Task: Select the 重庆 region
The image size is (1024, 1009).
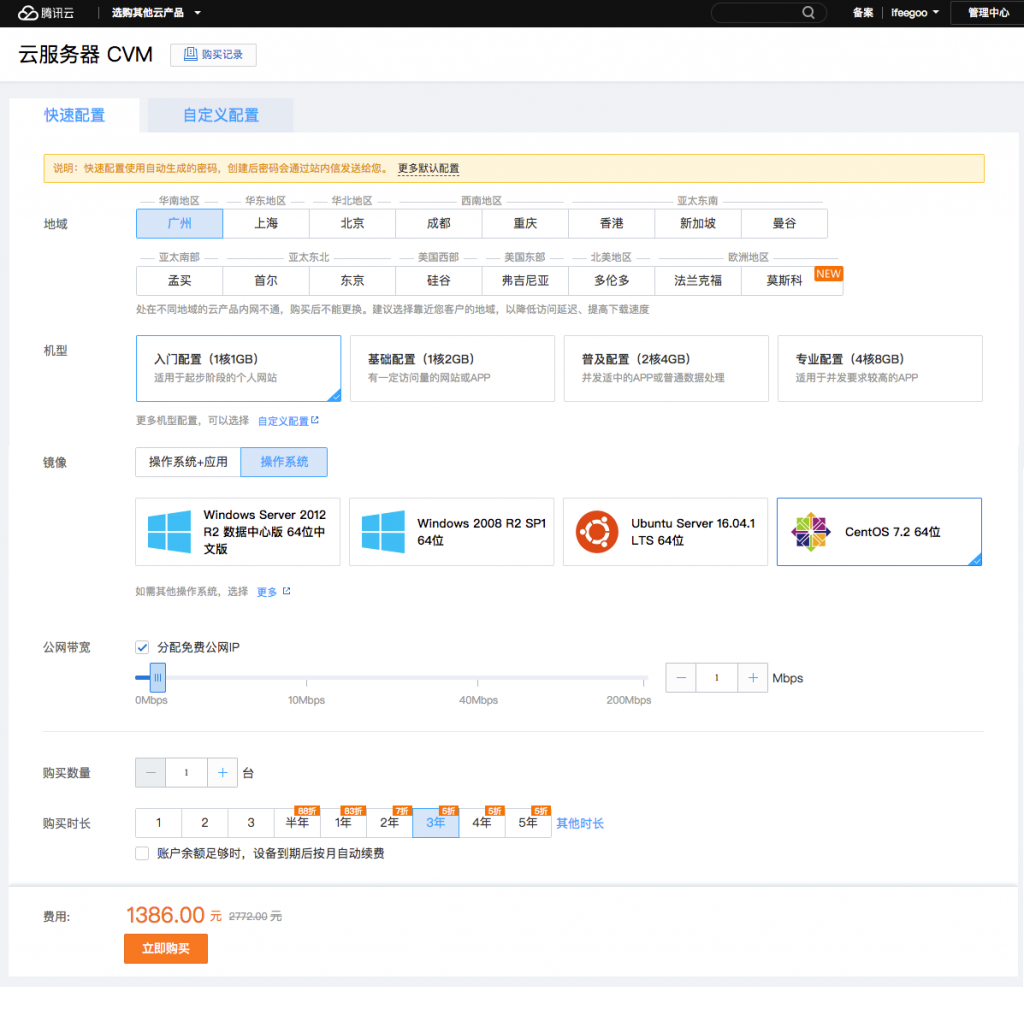Action: [525, 223]
